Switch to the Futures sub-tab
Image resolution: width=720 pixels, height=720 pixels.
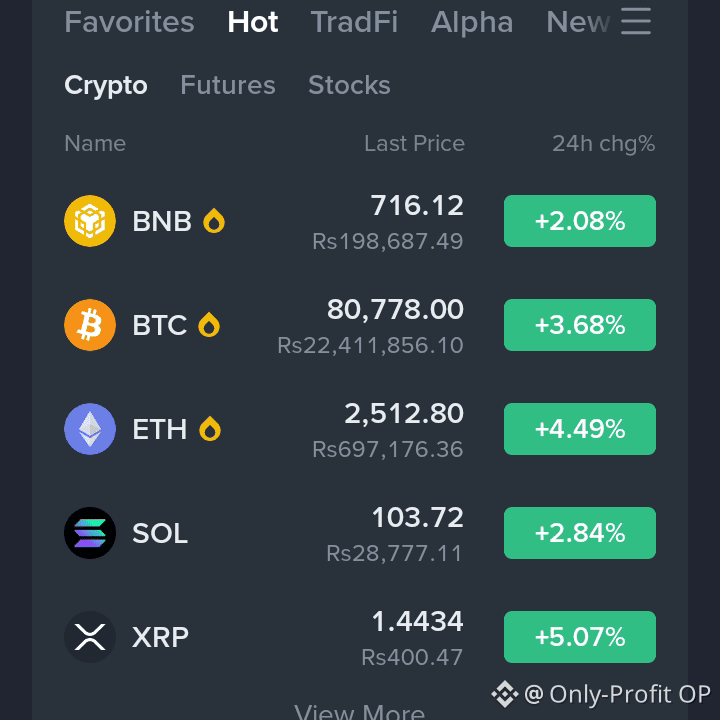tap(228, 85)
